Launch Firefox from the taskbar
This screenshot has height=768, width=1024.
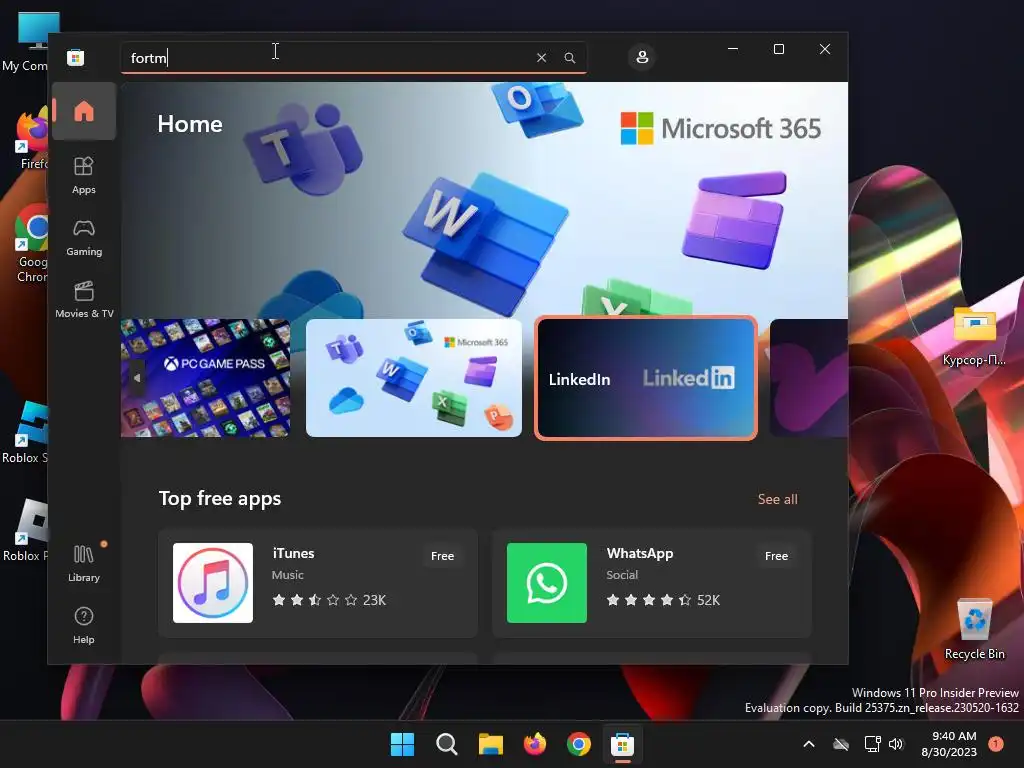pyautogui.click(x=535, y=744)
